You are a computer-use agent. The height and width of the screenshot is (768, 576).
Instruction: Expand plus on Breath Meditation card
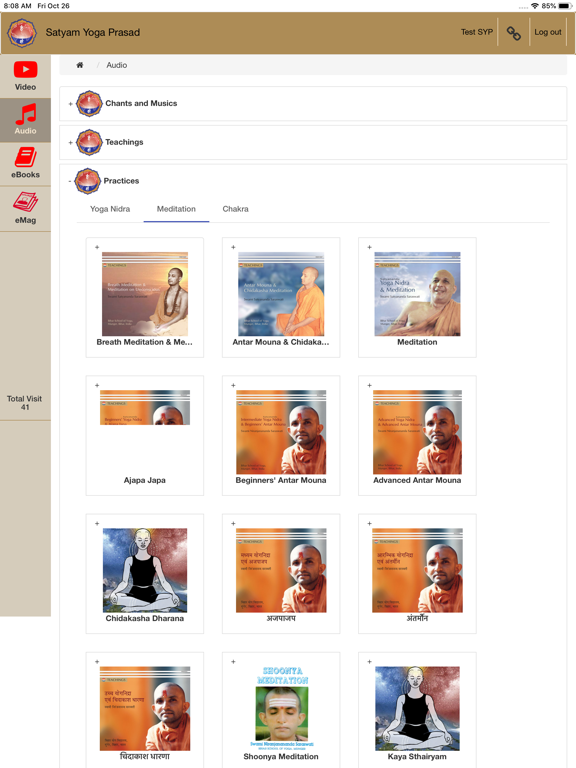[97, 247]
